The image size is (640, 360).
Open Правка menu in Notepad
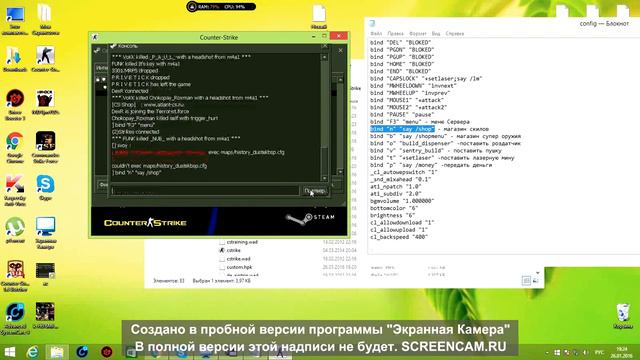click(x=396, y=33)
